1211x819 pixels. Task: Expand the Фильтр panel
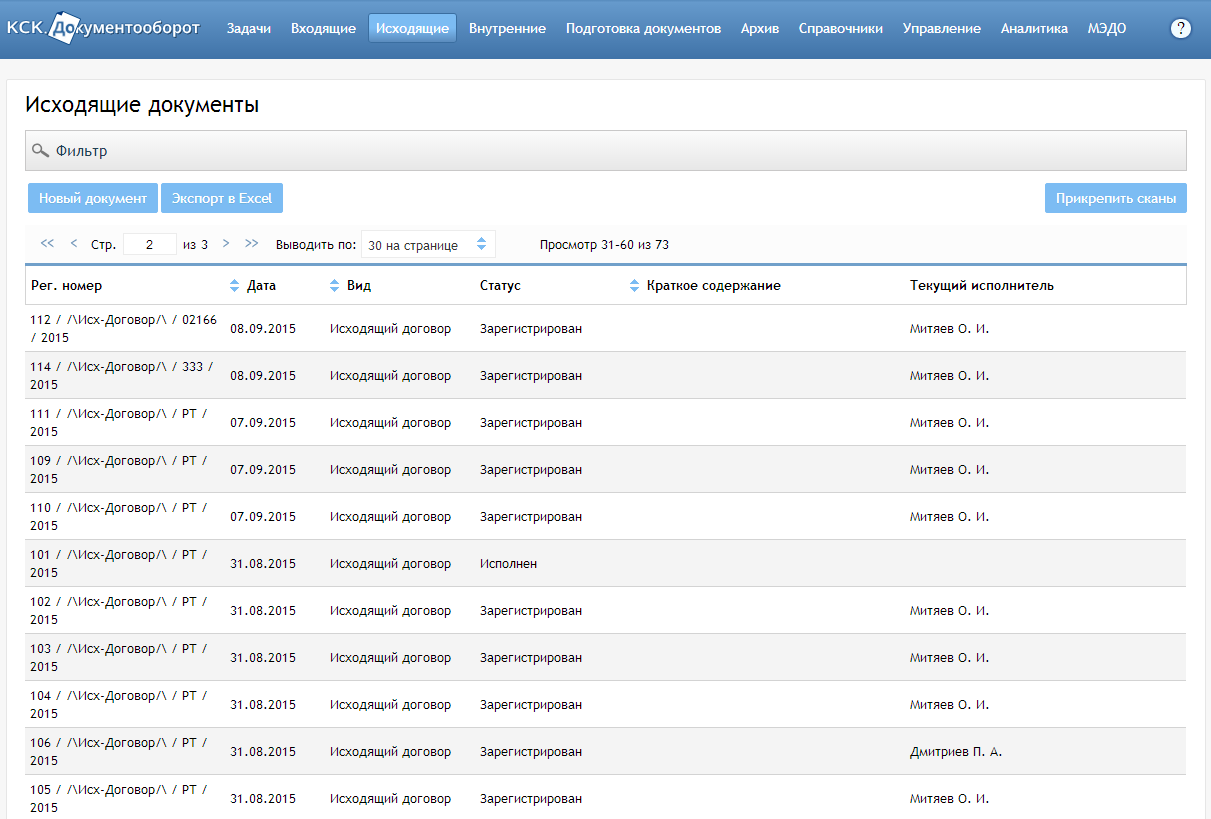coord(606,151)
